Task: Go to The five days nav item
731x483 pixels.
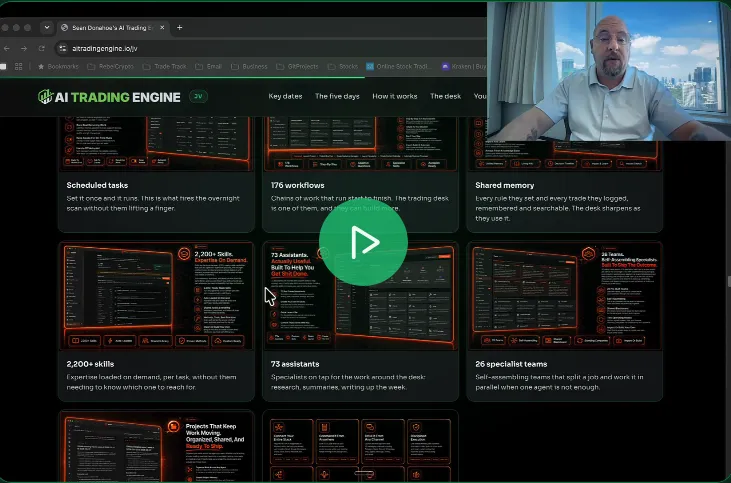Action: [x=337, y=96]
